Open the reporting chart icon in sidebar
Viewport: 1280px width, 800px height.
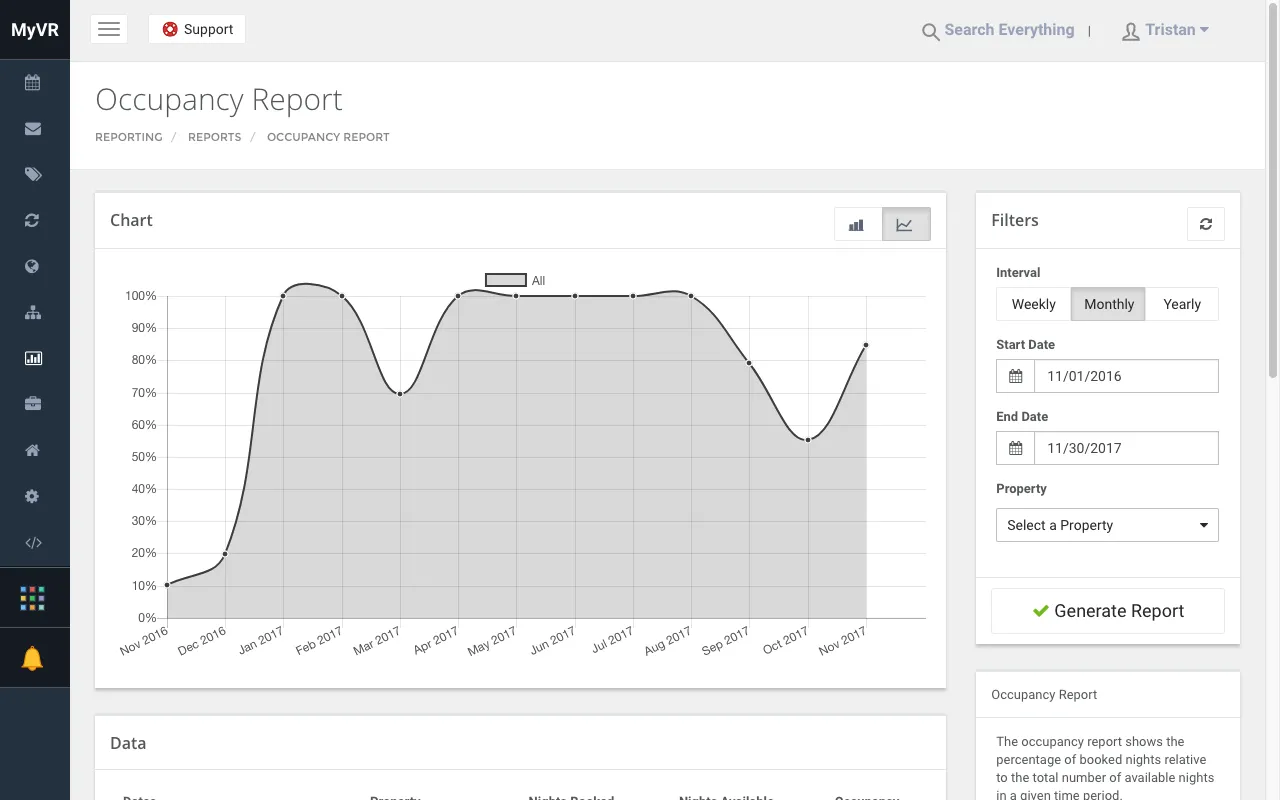(x=33, y=358)
